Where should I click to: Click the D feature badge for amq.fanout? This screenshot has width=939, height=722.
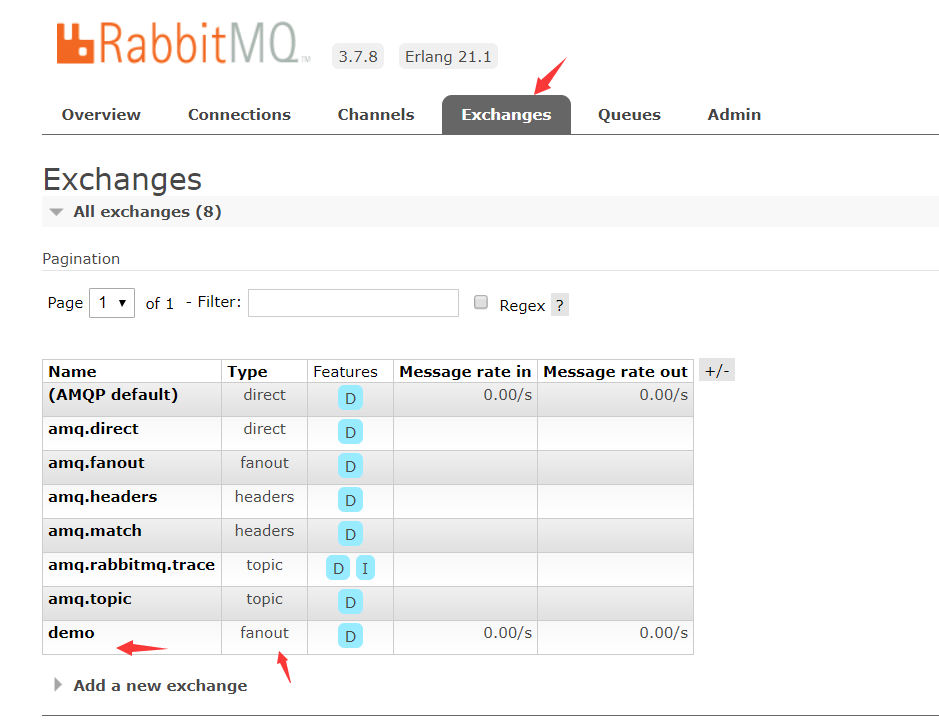(350, 466)
